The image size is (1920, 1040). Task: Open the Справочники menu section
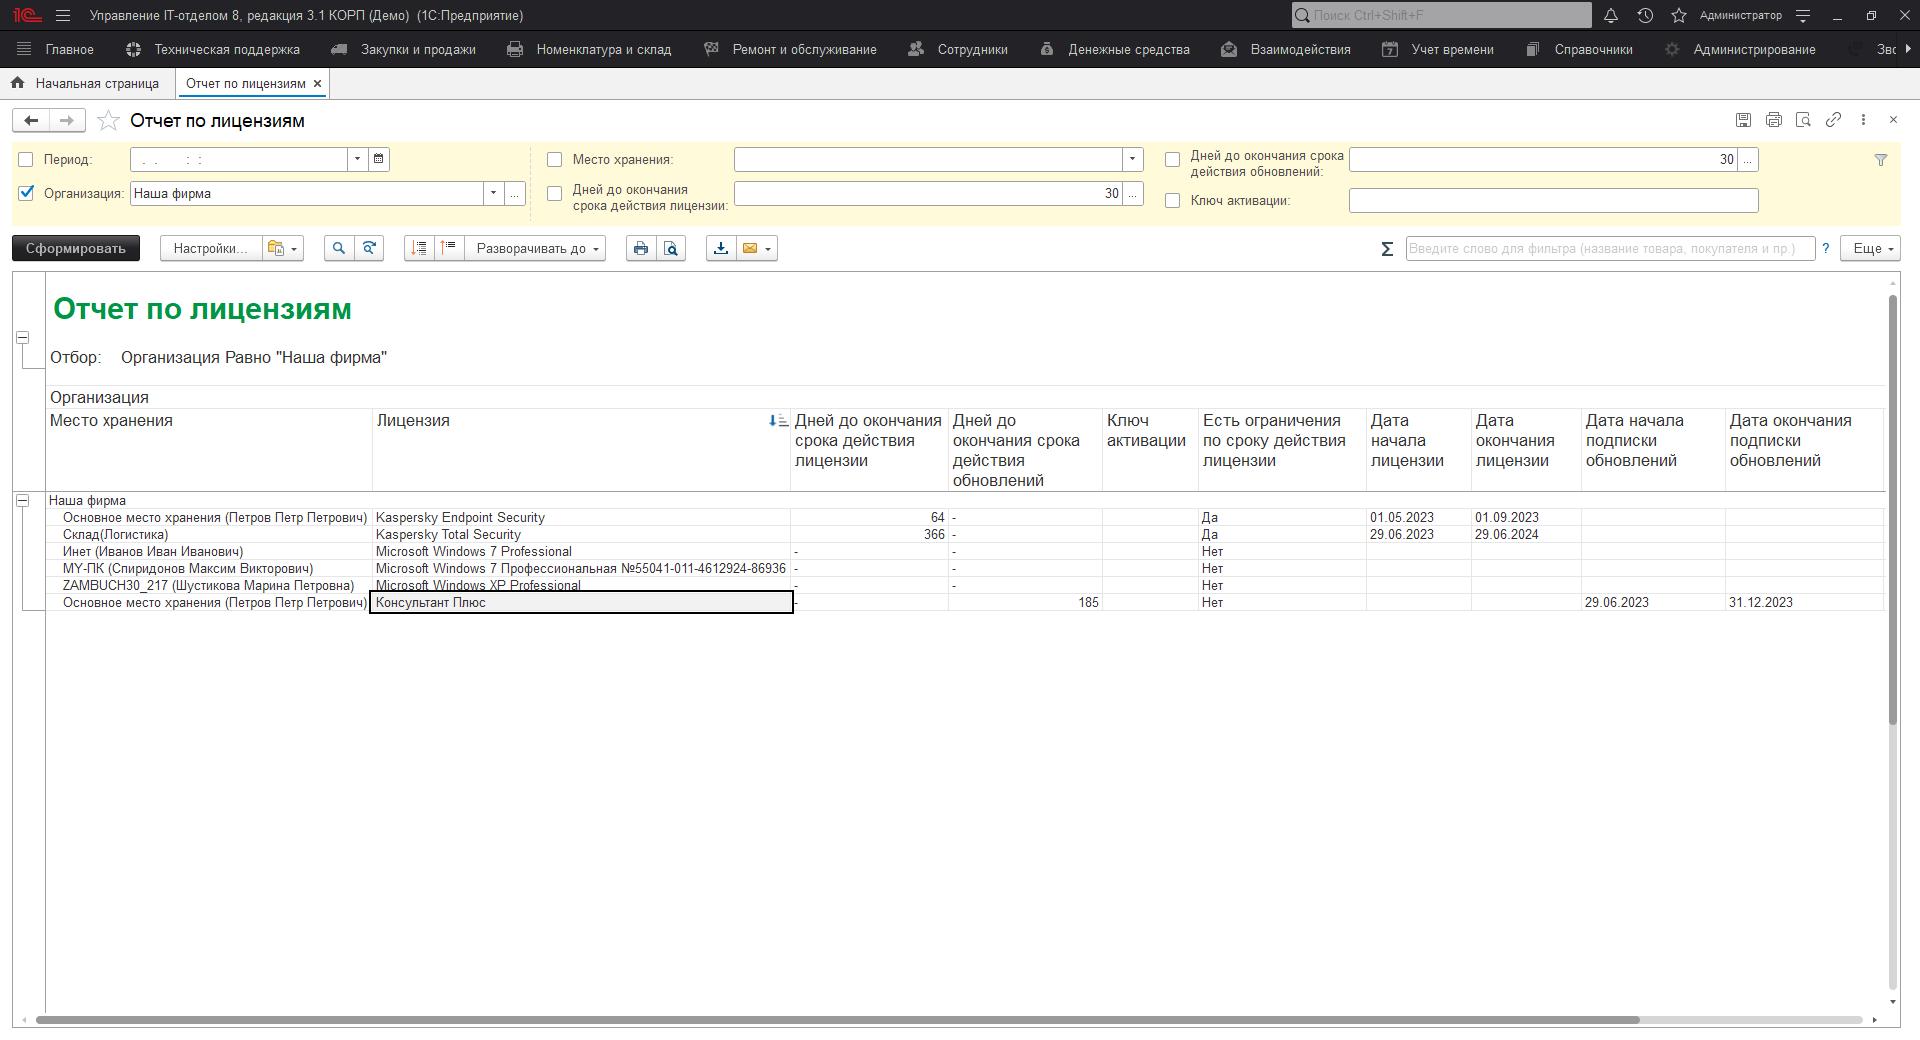click(x=1592, y=50)
